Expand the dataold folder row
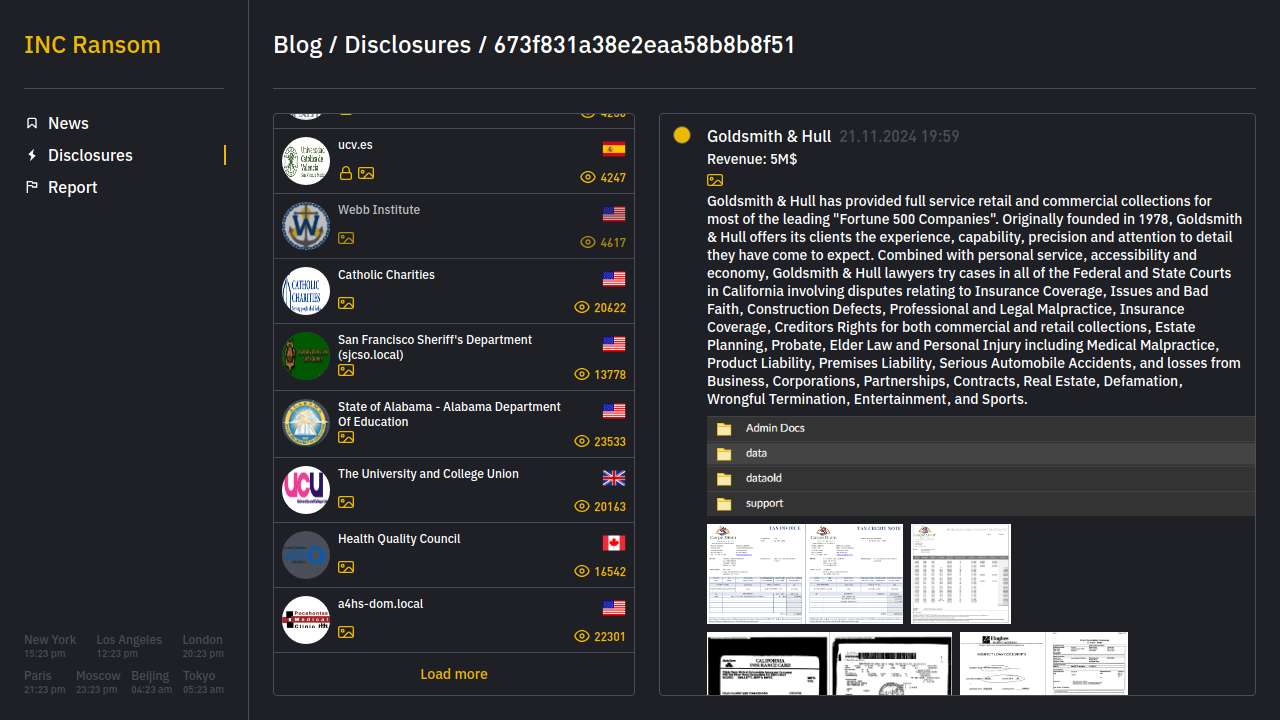 click(763, 478)
